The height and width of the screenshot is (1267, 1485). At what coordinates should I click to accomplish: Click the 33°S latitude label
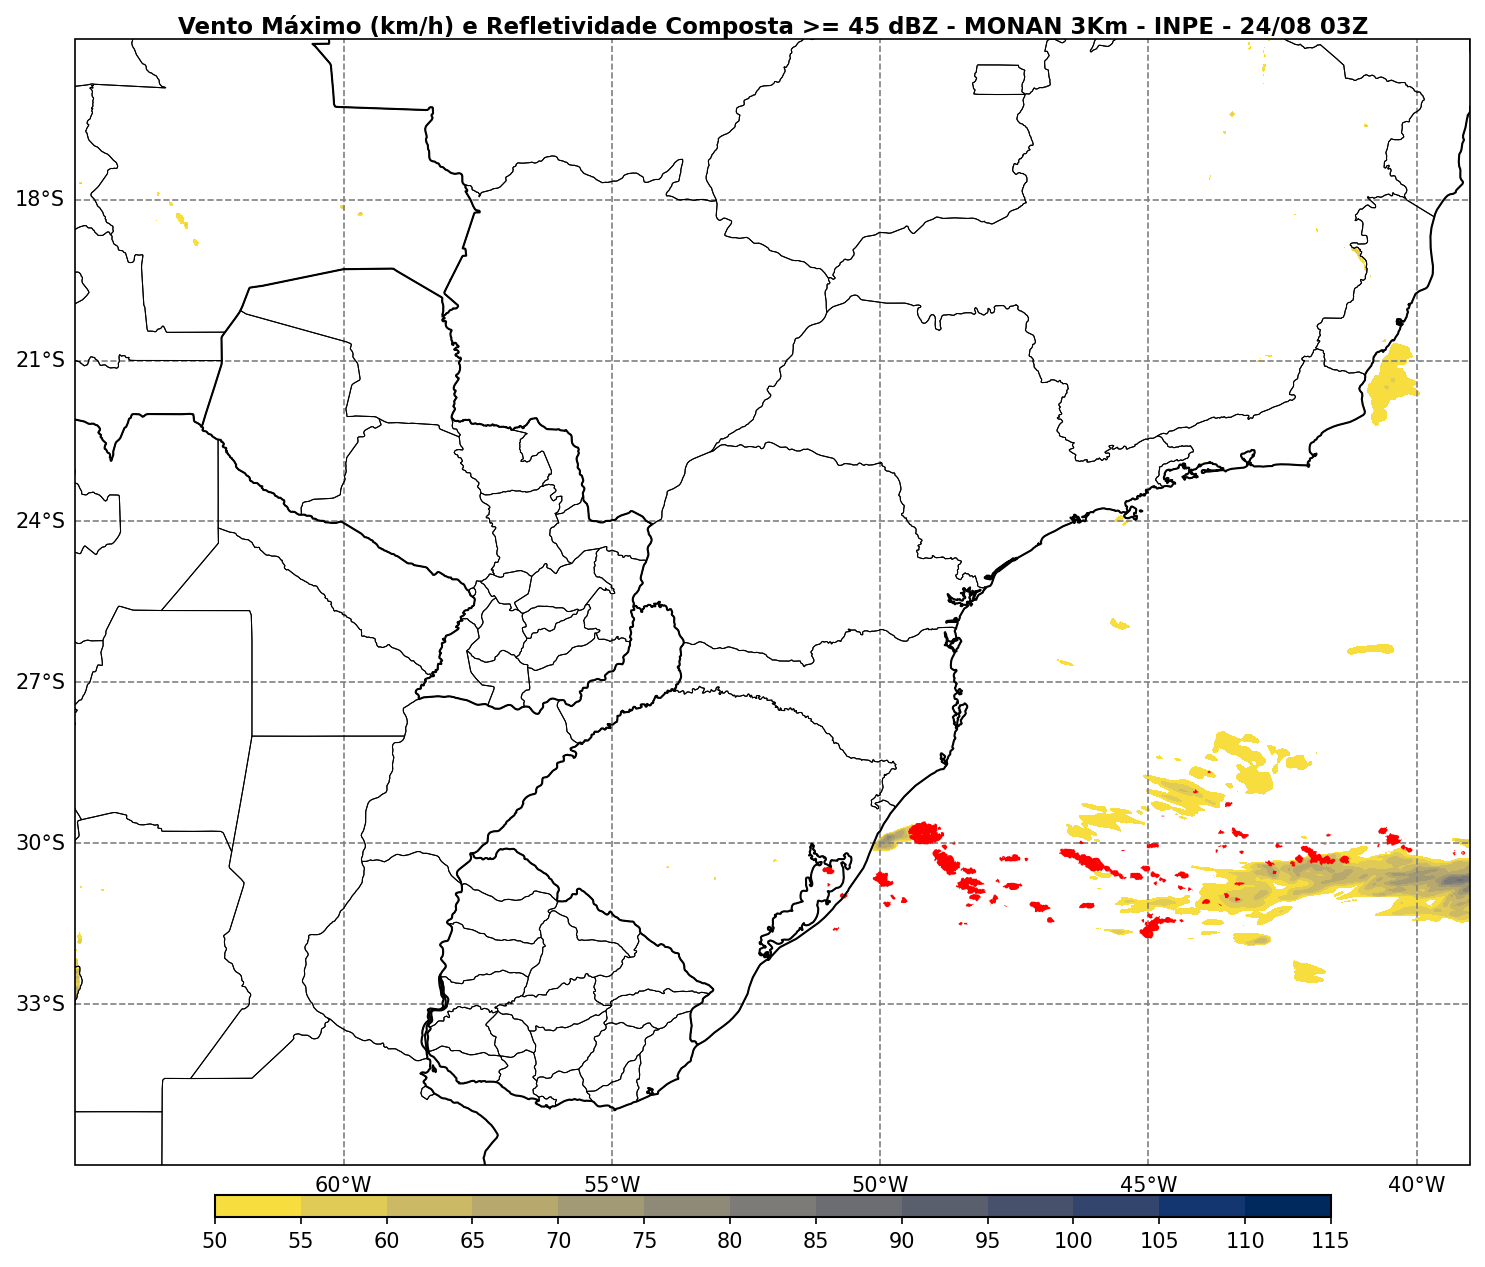(40, 1004)
